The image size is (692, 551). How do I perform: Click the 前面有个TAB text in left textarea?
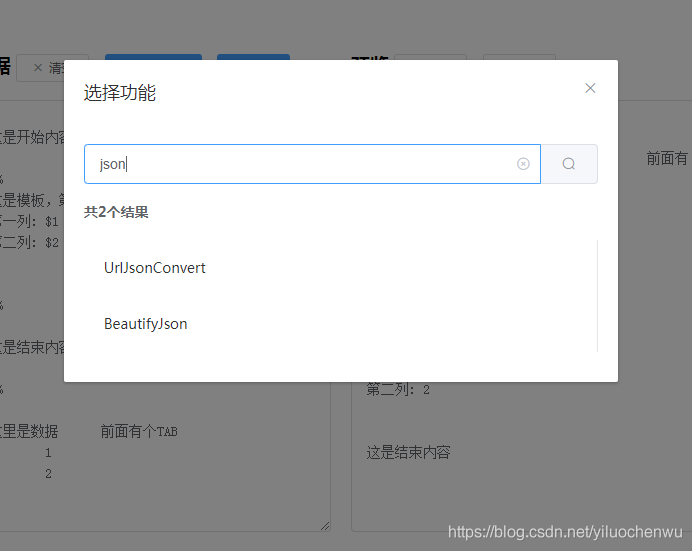[139, 431]
